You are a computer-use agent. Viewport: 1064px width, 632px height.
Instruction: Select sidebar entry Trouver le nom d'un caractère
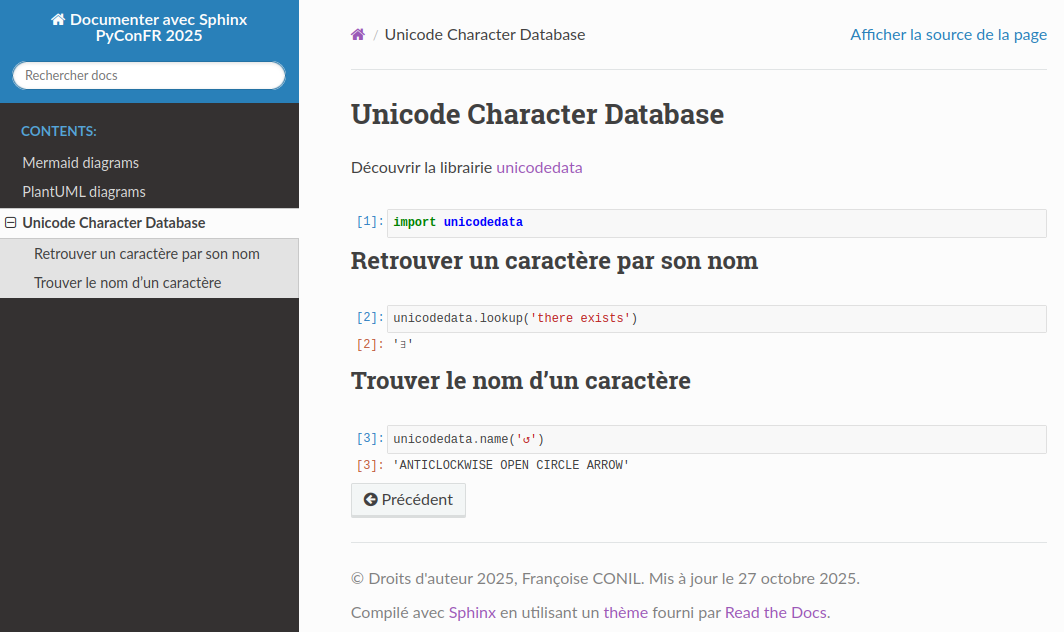coord(128,283)
